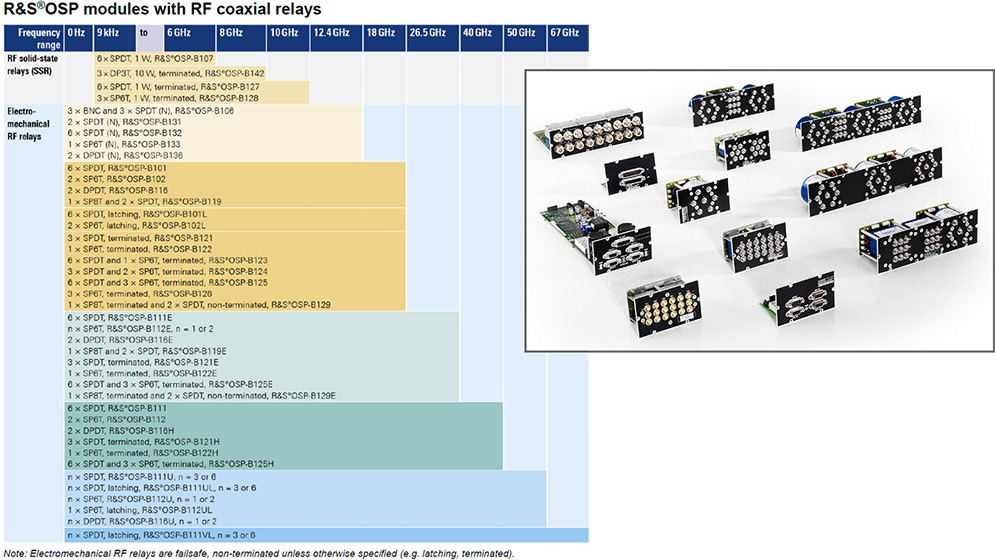995x560 pixels.
Task: Select '1 x SP6T, latching, OSP-B112UL'
Action: point(140,510)
